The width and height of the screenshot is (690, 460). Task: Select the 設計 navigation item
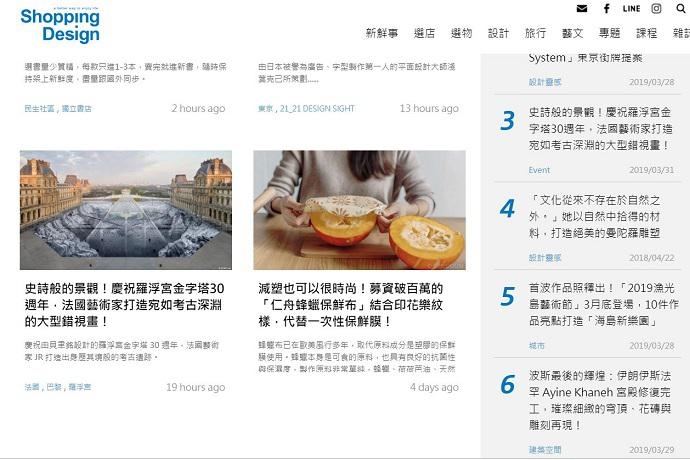point(498,33)
